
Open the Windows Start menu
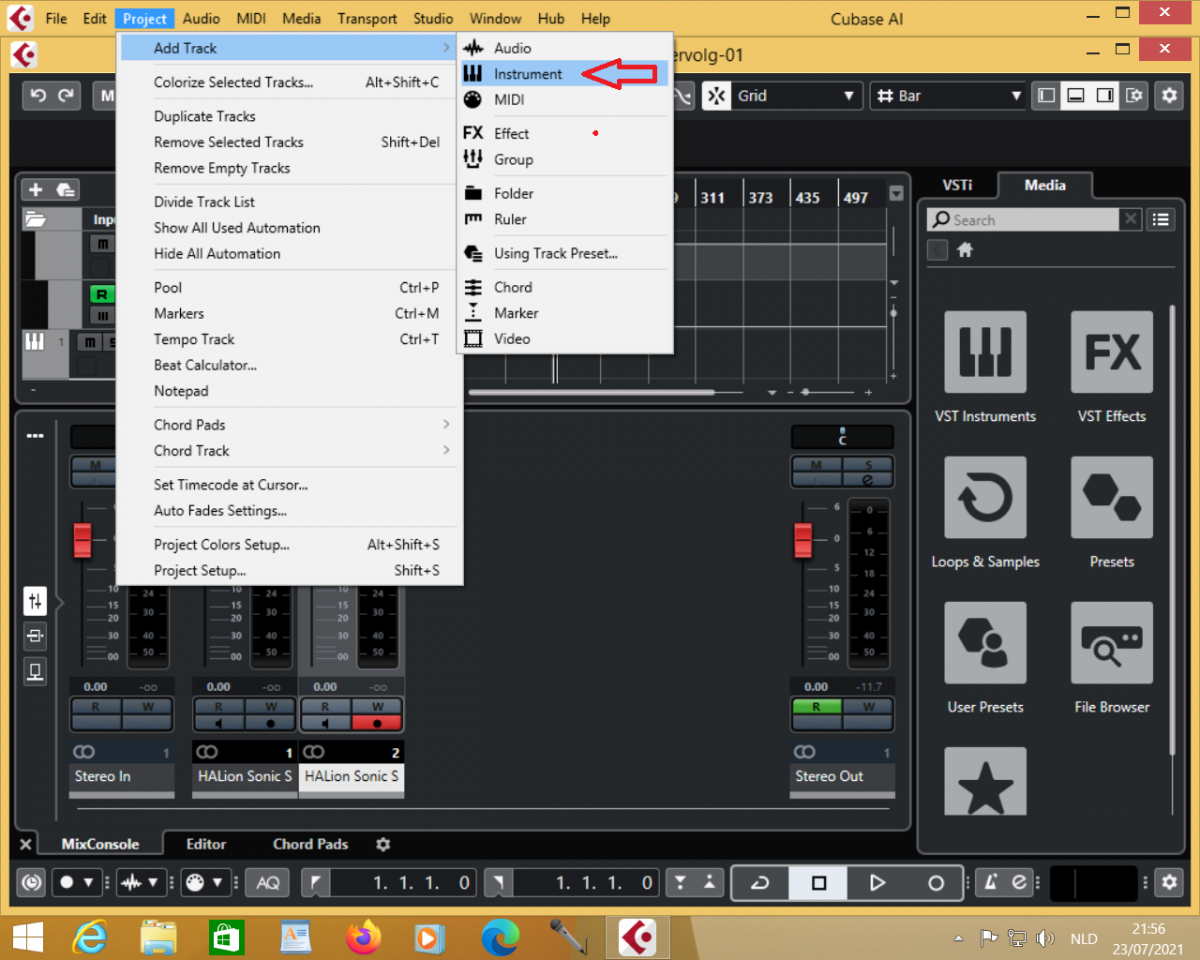27,938
